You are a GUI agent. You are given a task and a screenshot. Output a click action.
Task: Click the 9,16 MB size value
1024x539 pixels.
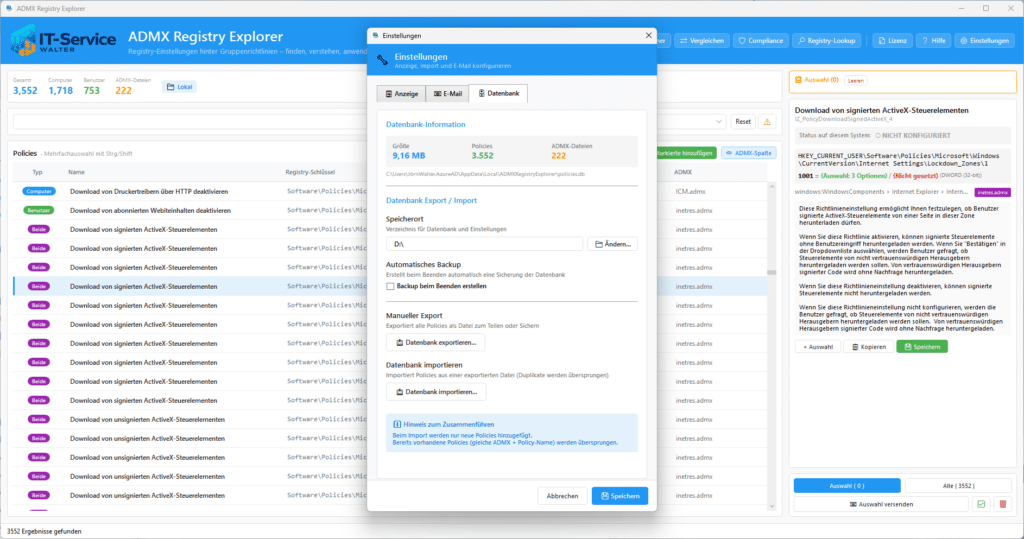pos(409,155)
